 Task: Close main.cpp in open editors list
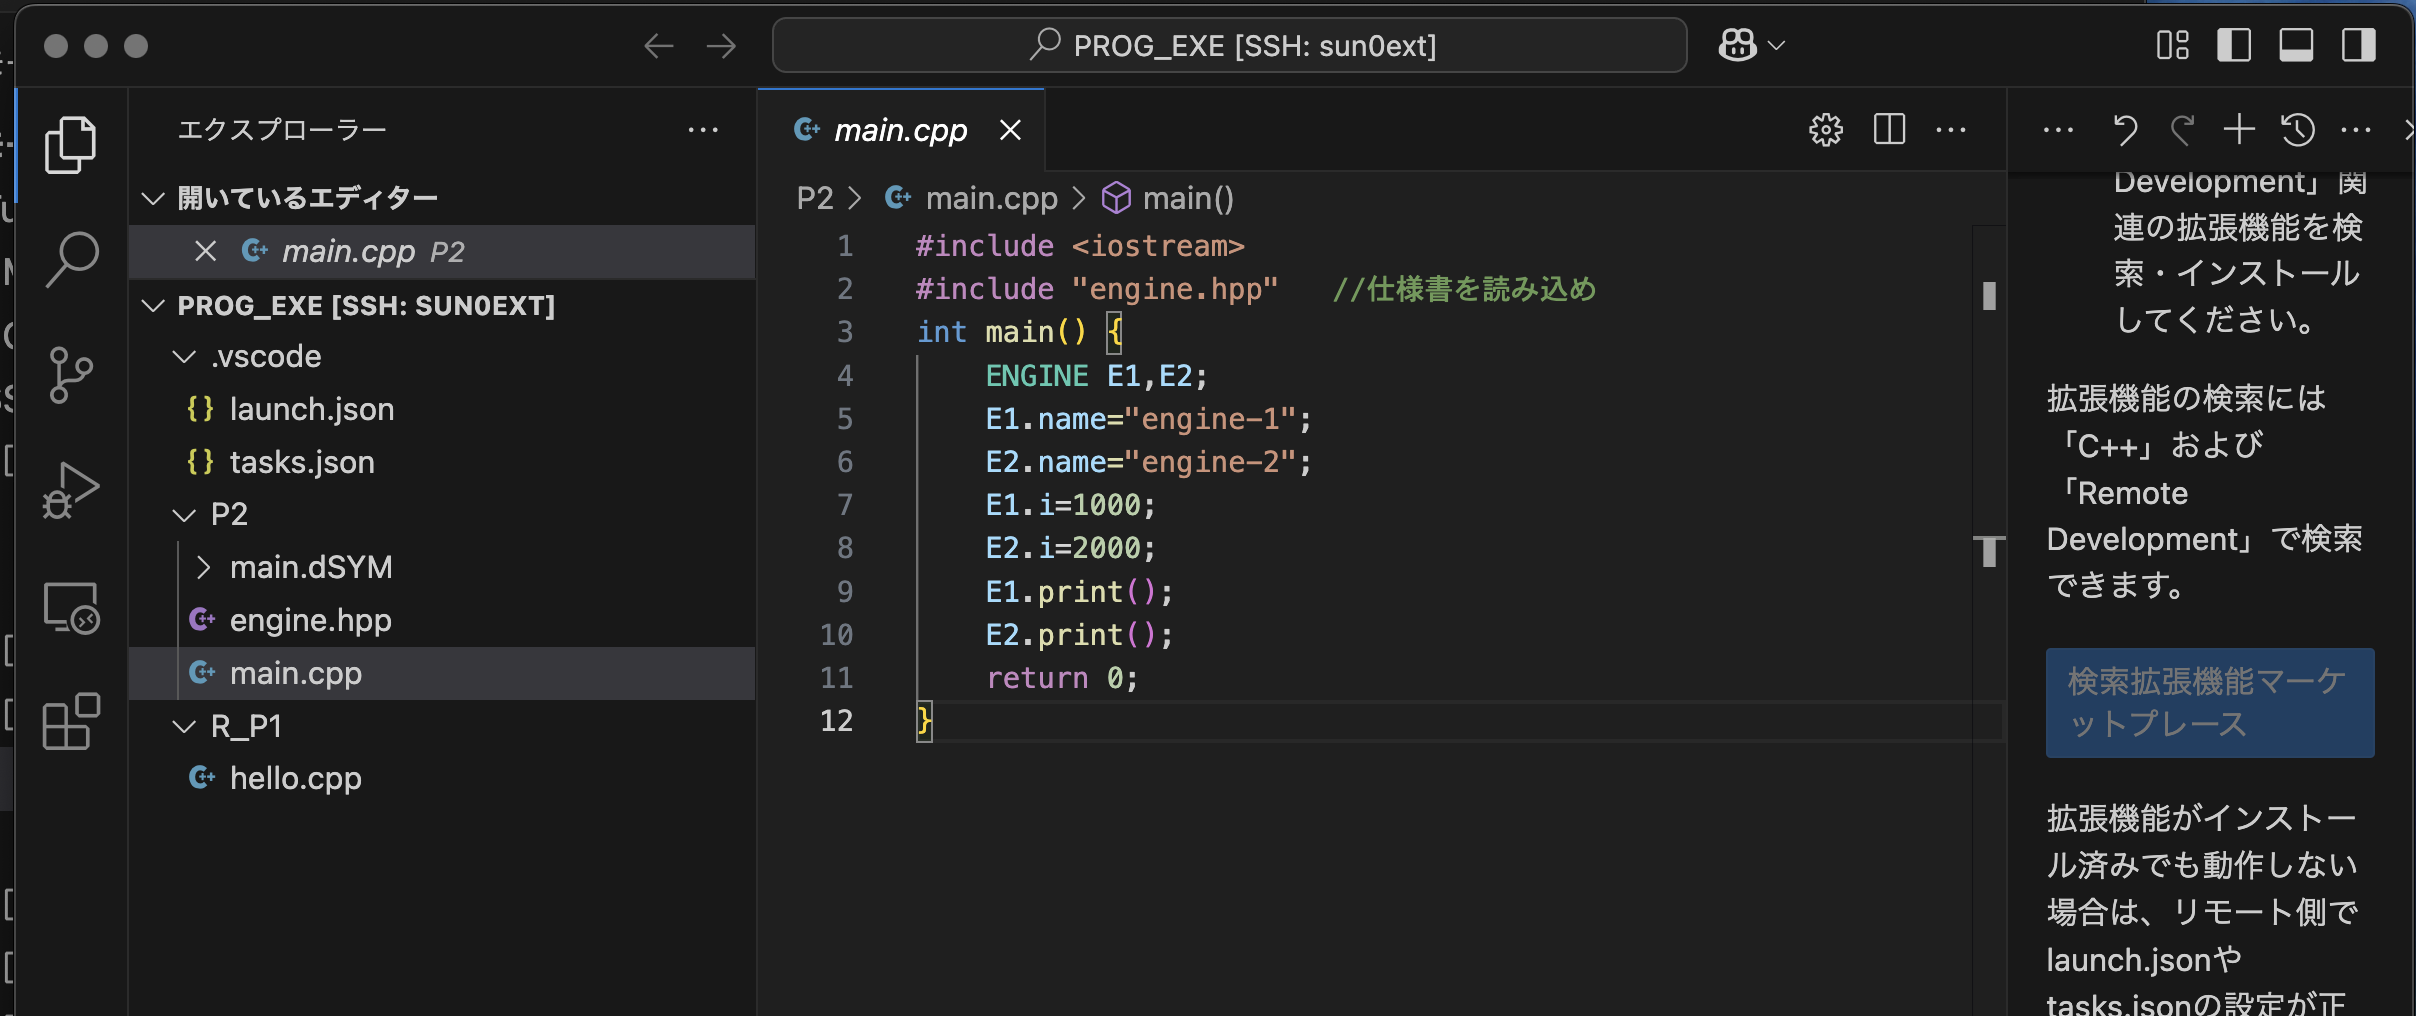point(205,251)
